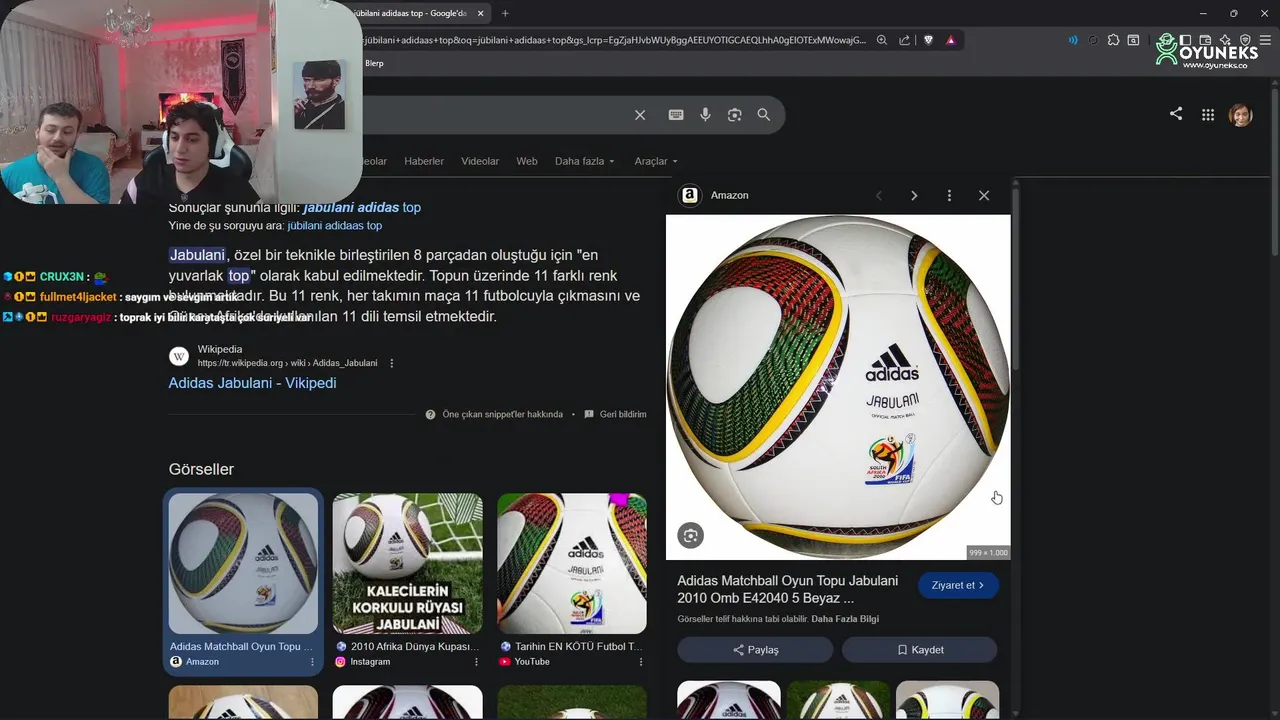Open a new browser tab
Image resolution: width=1280 pixels, height=720 pixels.
505,13
